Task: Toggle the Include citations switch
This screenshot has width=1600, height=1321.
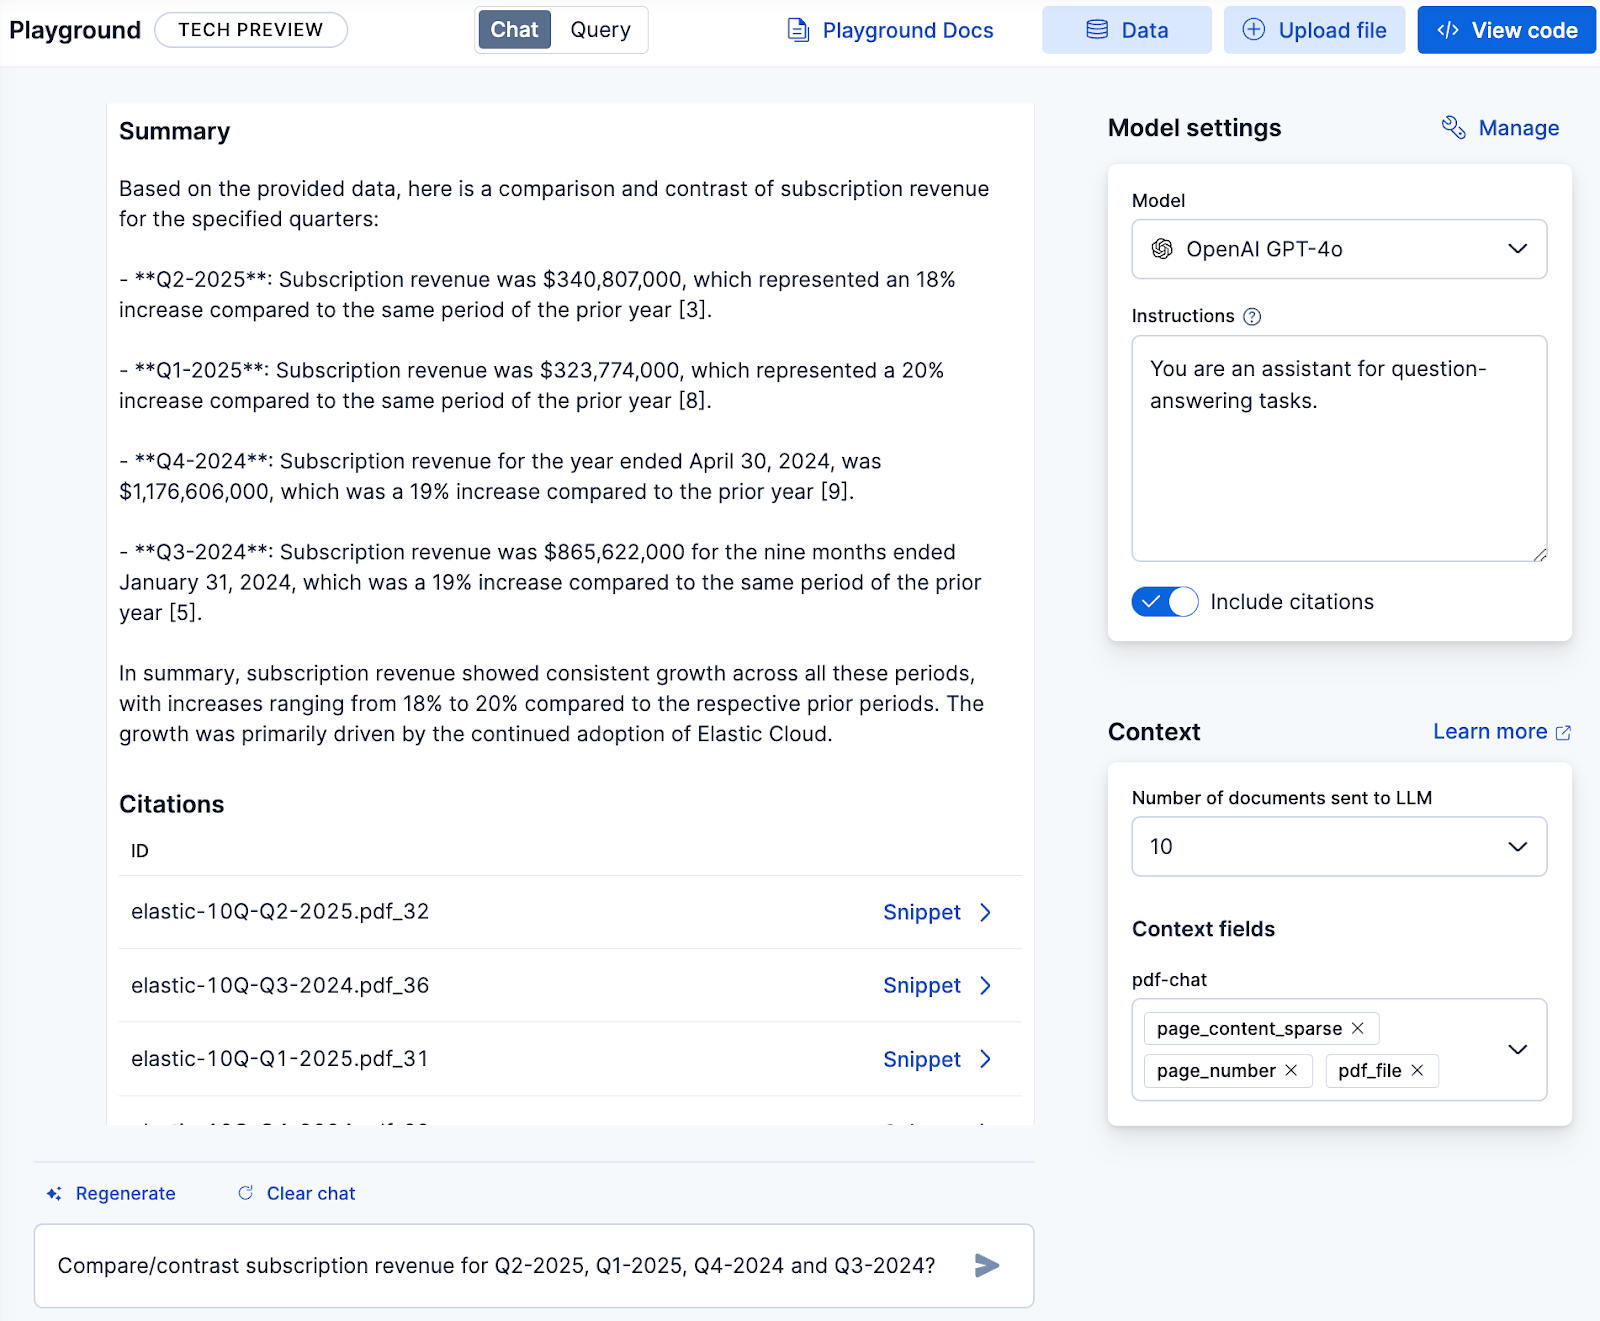Action: pyautogui.click(x=1165, y=602)
